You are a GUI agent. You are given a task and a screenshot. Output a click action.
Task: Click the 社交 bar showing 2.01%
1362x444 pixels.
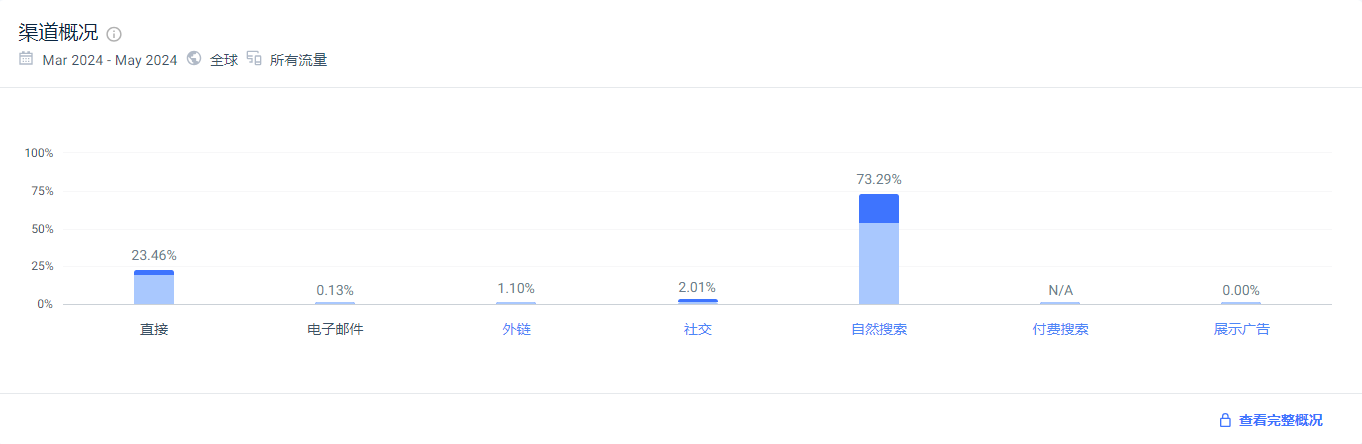click(698, 301)
